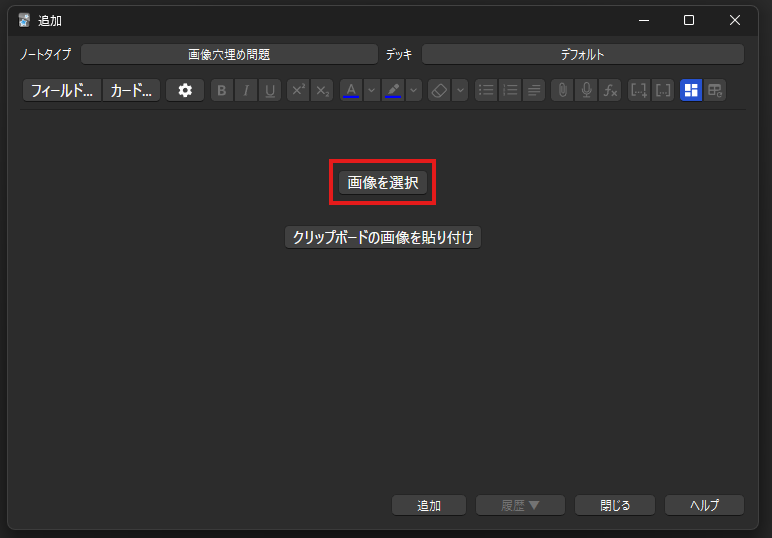This screenshot has width=772, height=538.
Task: Click the Italic formatting icon
Action: (x=246, y=91)
